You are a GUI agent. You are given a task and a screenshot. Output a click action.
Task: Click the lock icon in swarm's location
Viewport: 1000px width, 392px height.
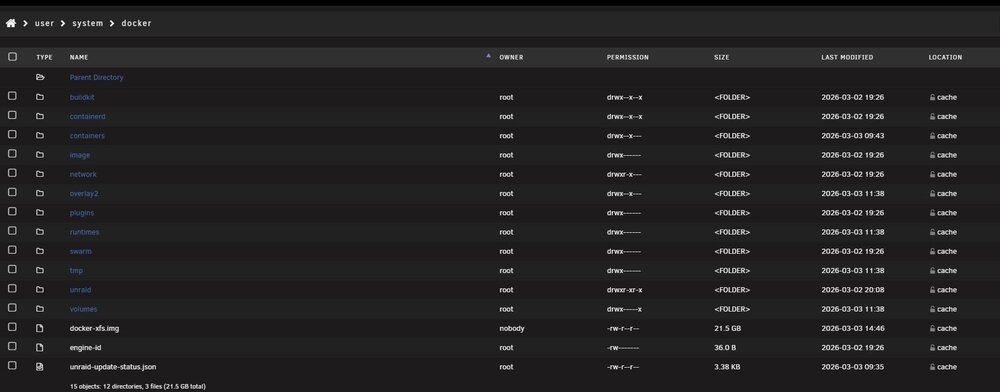(x=932, y=251)
